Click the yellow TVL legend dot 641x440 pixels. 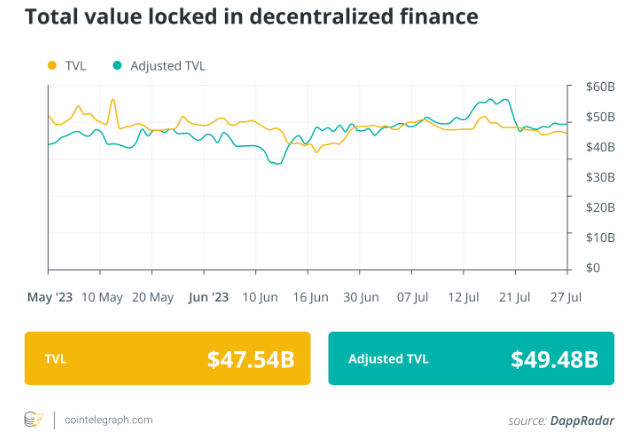click(52, 65)
